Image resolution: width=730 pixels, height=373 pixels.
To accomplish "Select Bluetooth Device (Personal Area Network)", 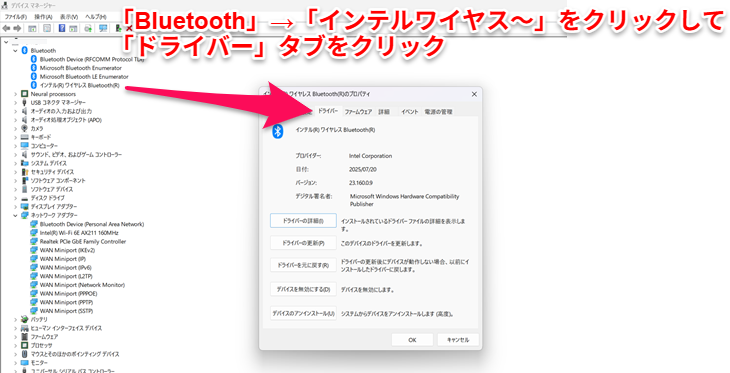I will [x=92, y=224].
